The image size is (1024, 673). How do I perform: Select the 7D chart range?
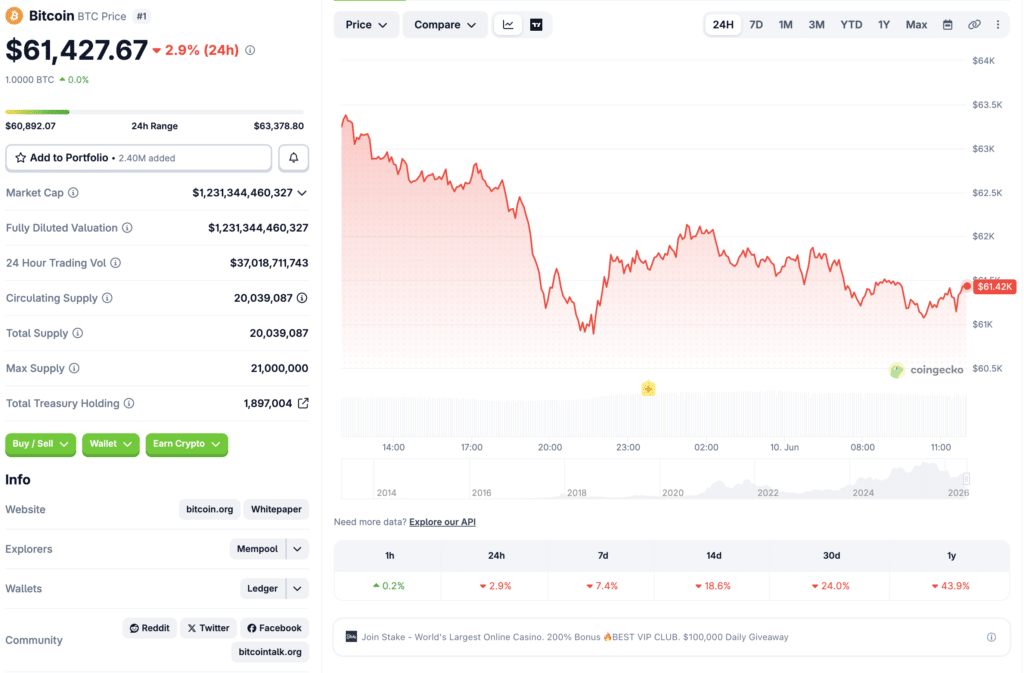click(x=756, y=25)
